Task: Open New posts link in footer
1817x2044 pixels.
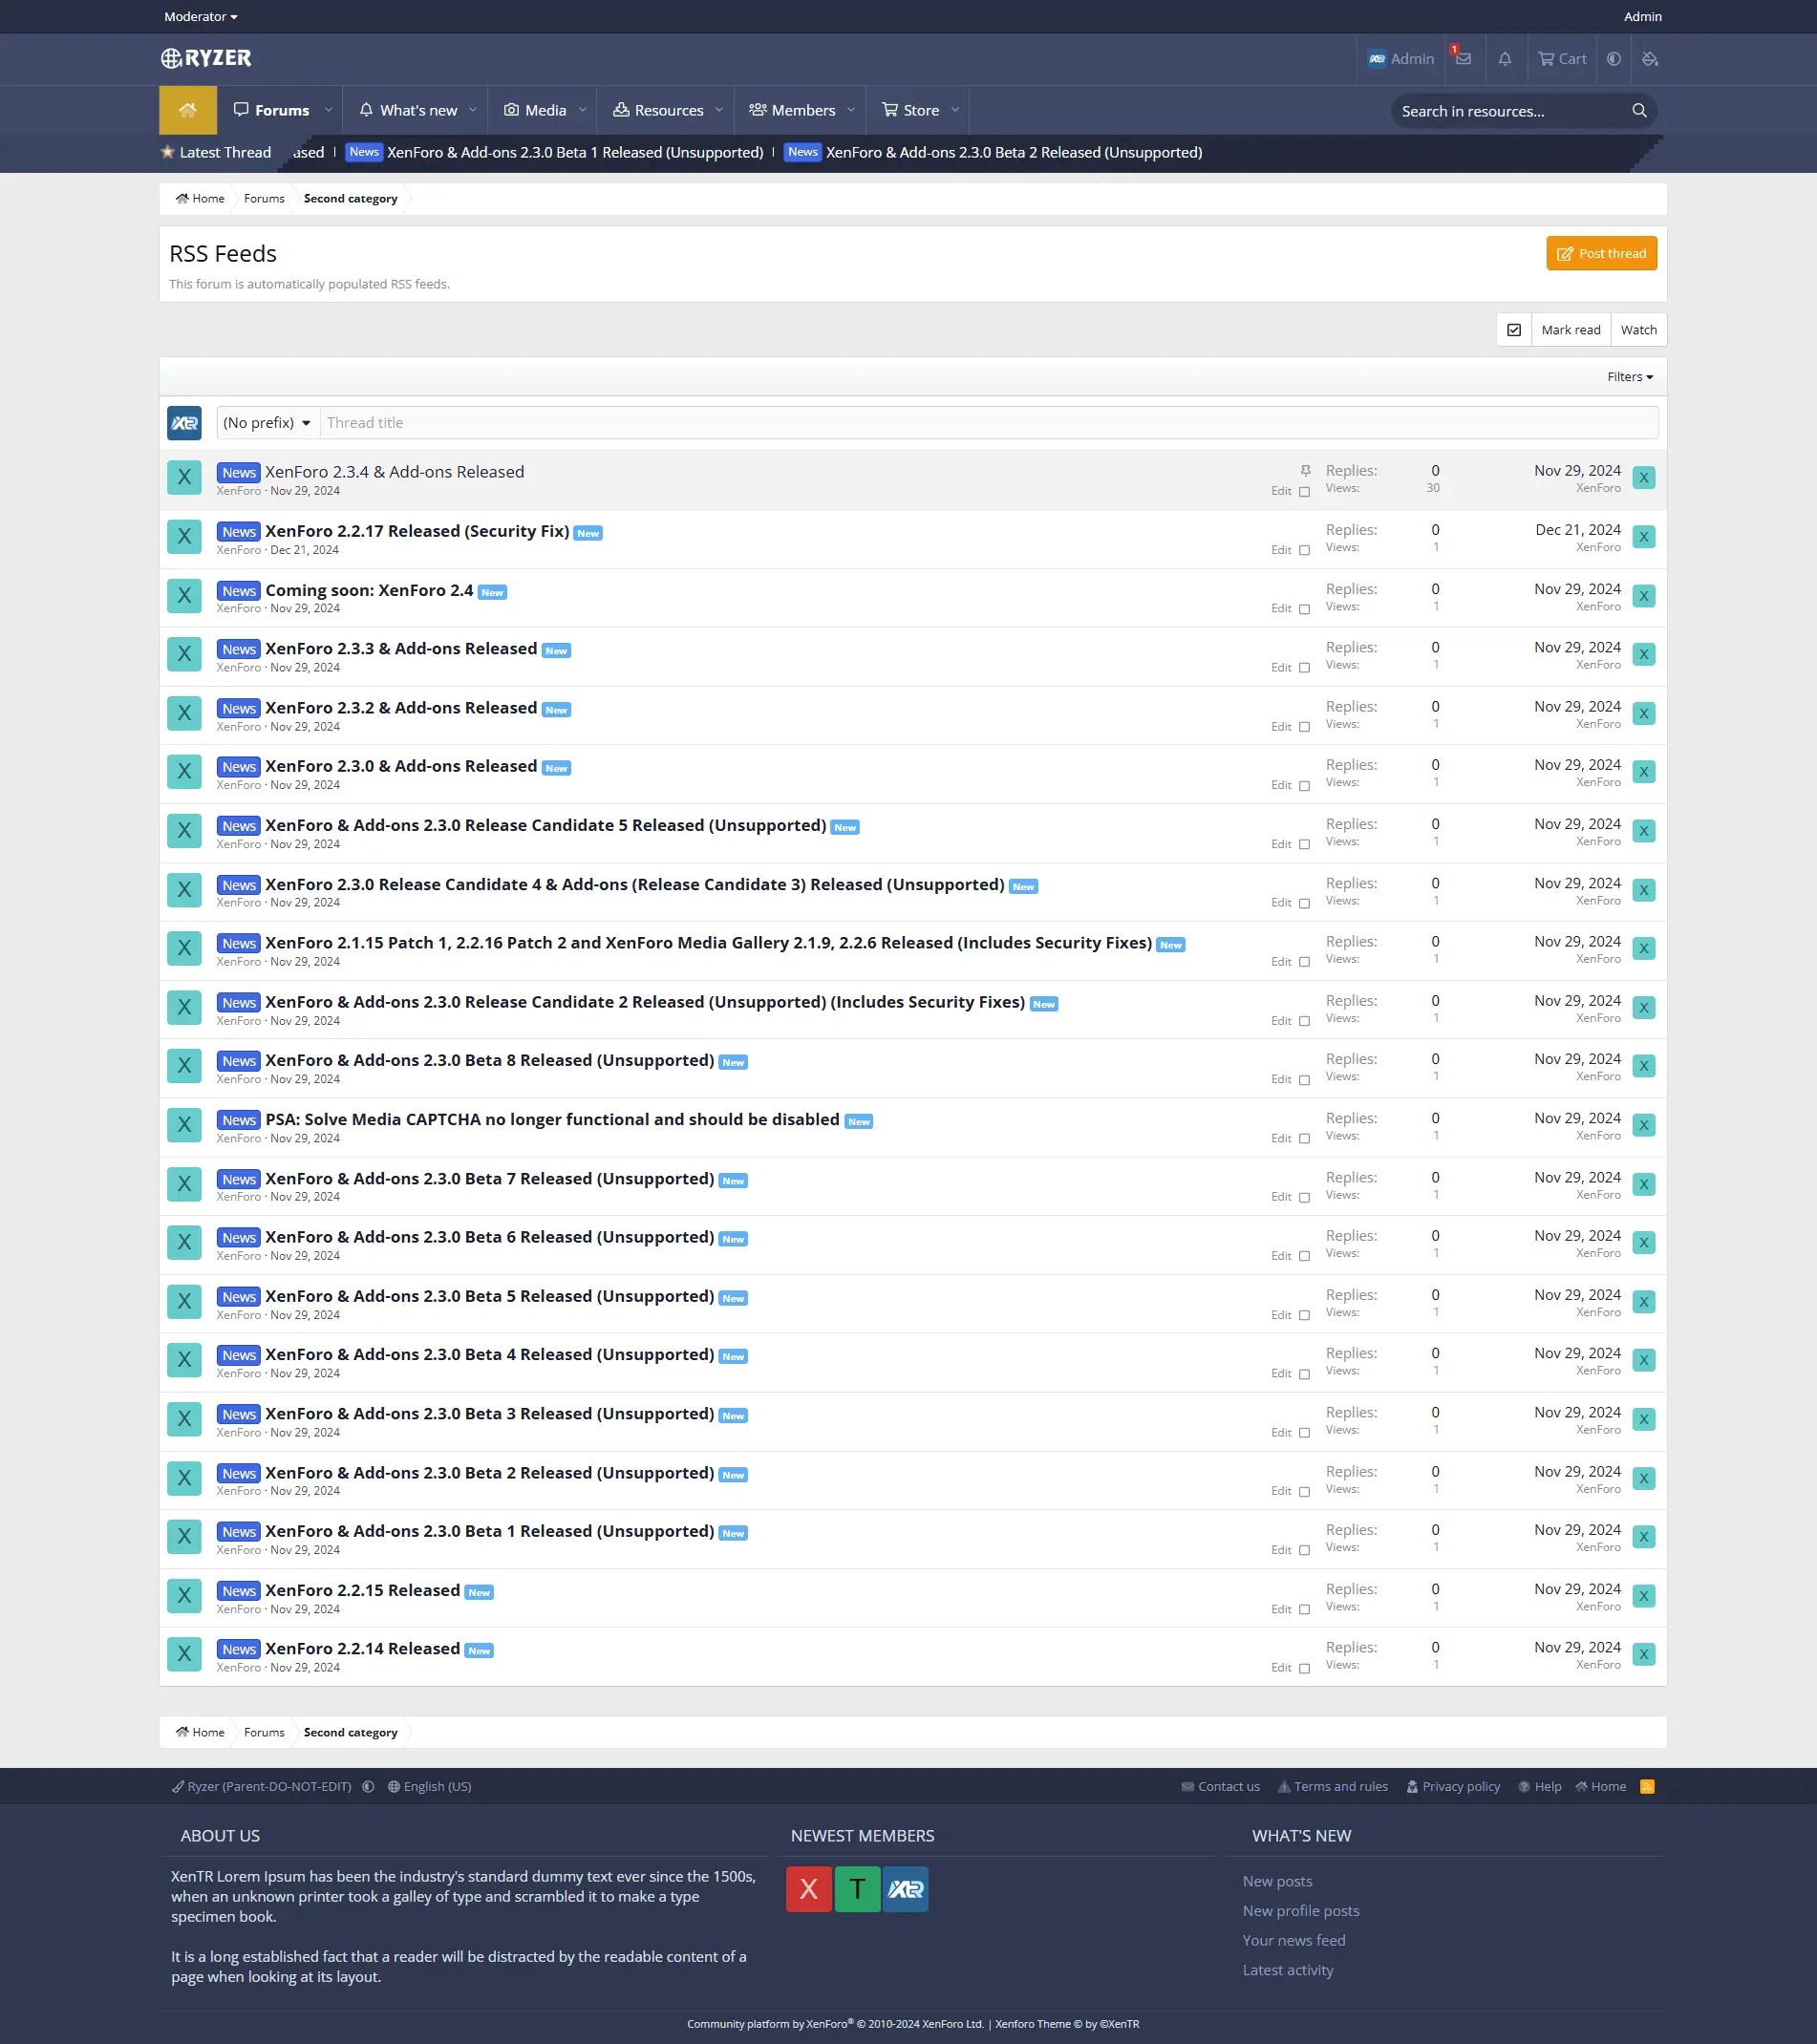Action: click(1277, 1882)
